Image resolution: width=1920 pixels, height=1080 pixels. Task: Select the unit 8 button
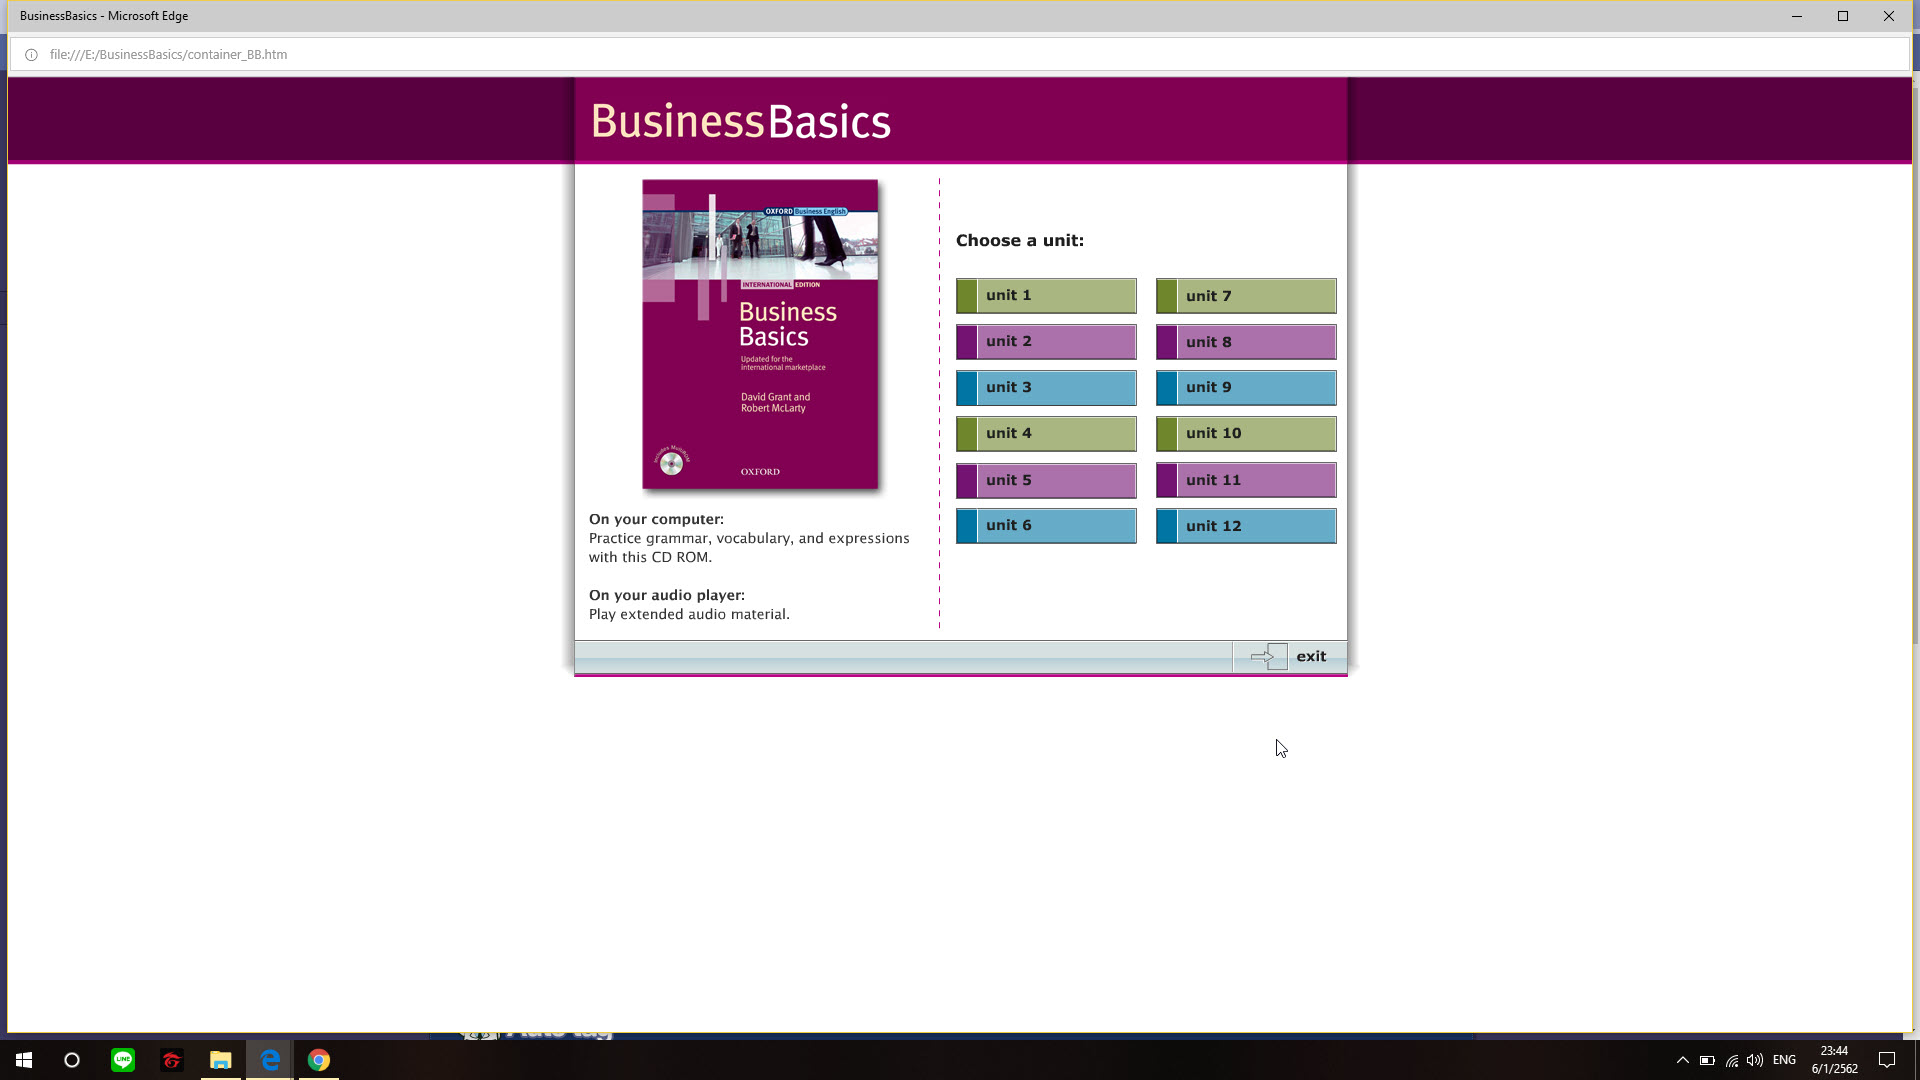pyautogui.click(x=1246, y=342)
